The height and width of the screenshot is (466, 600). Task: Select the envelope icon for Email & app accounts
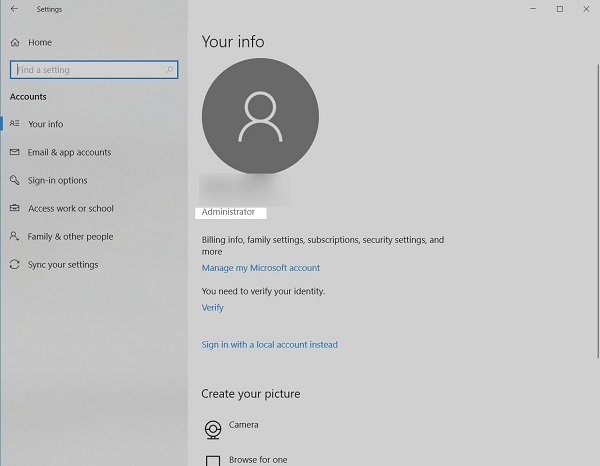coord(15,153)
